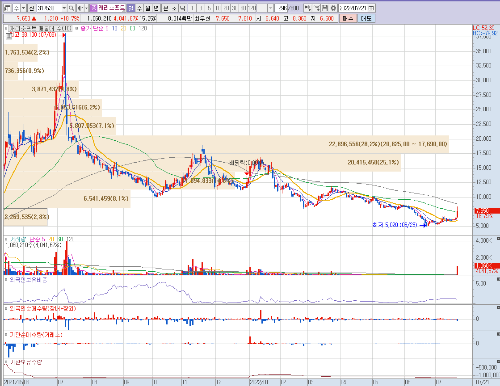
Task: Select the 일 (daily) chart period button
Action: 131,8
